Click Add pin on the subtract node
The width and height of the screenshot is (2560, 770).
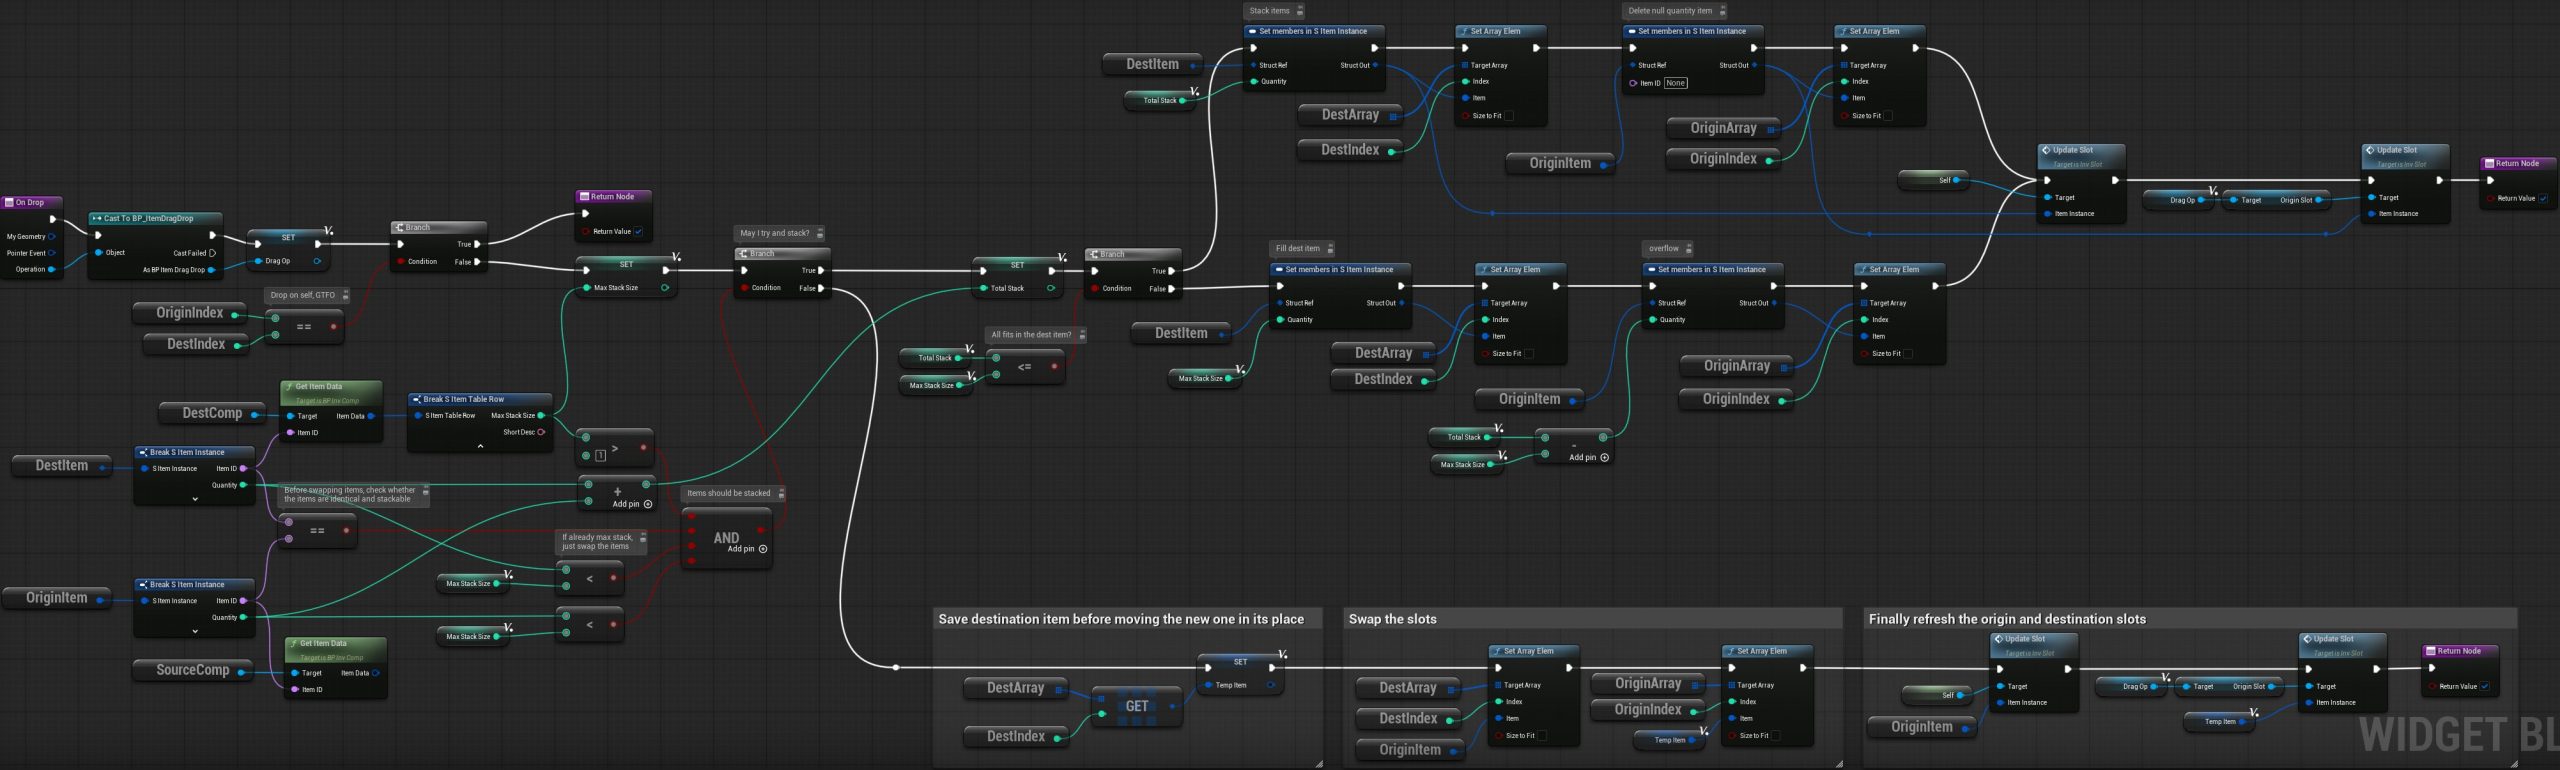(x=1604, y=458)
